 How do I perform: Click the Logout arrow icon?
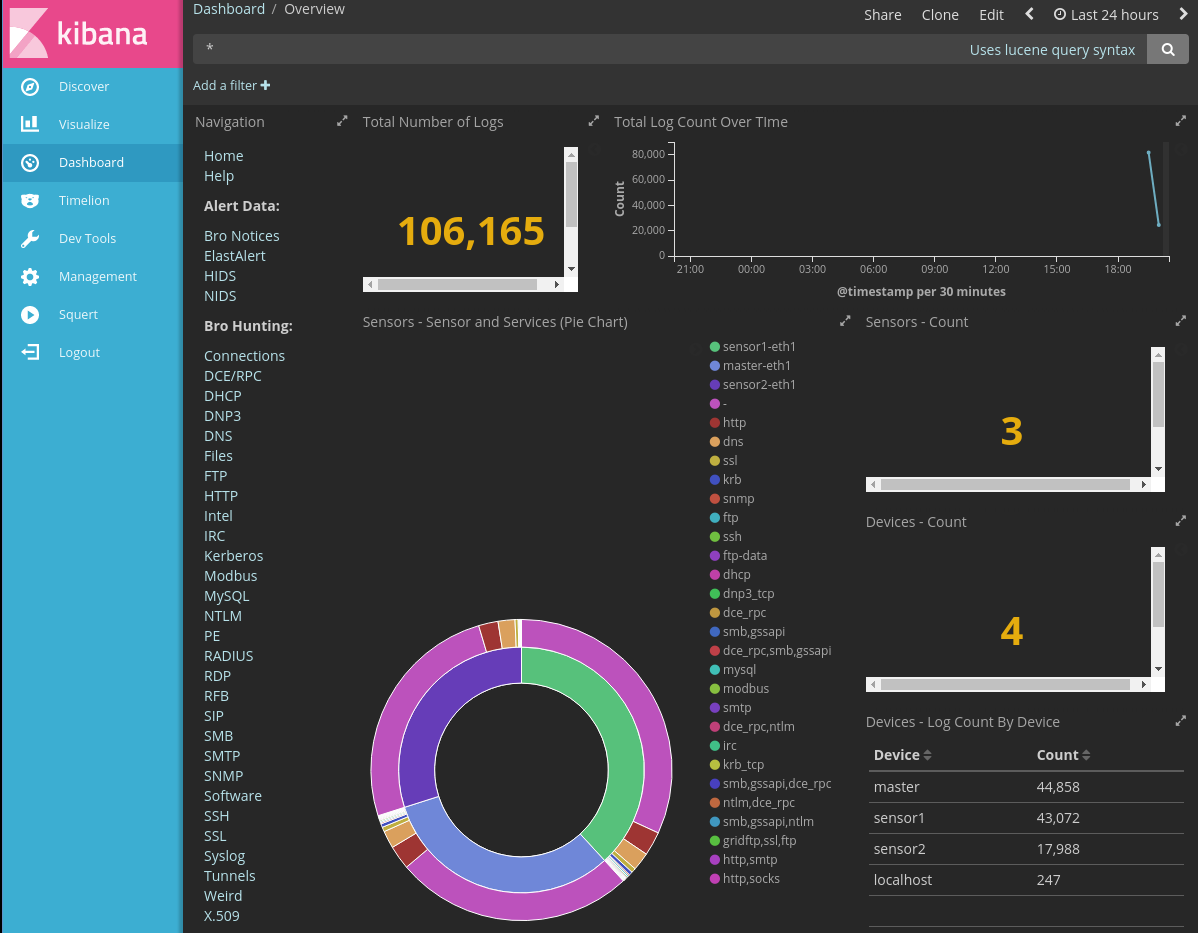pos(30,352)
